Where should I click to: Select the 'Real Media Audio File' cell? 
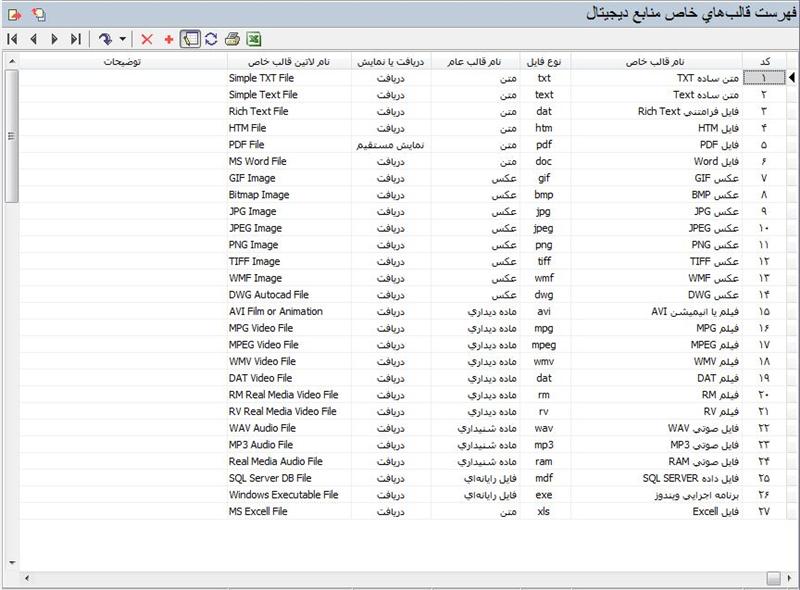(289, 461)
